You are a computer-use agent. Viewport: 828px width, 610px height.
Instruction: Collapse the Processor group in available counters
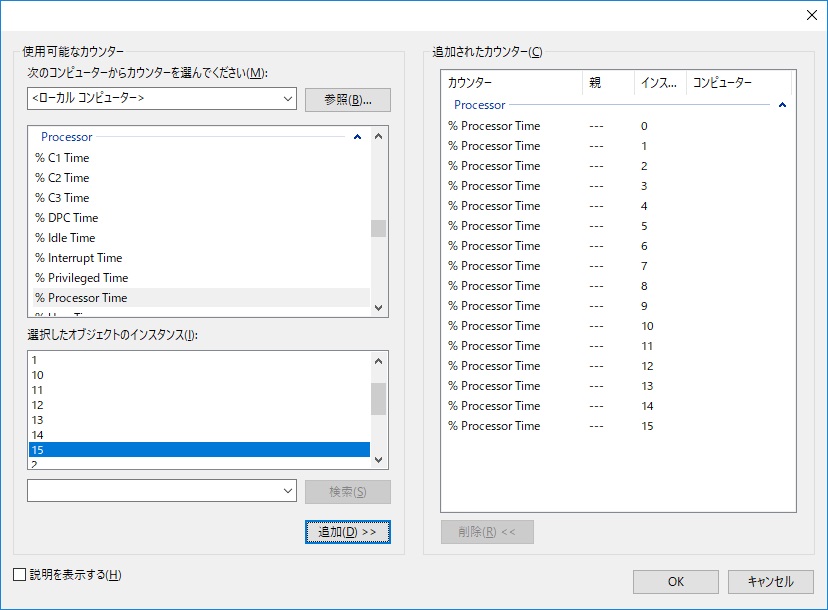tap(357, 137)
